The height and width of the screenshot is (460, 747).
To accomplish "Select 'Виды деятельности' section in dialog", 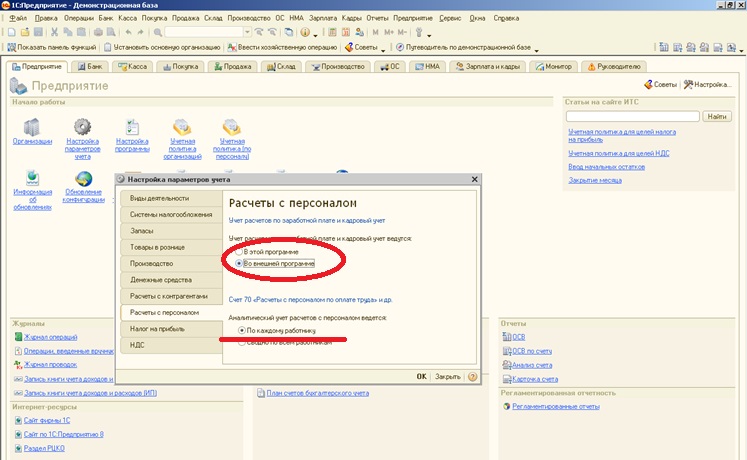I will pyautogui.click(x=172, y=198).
